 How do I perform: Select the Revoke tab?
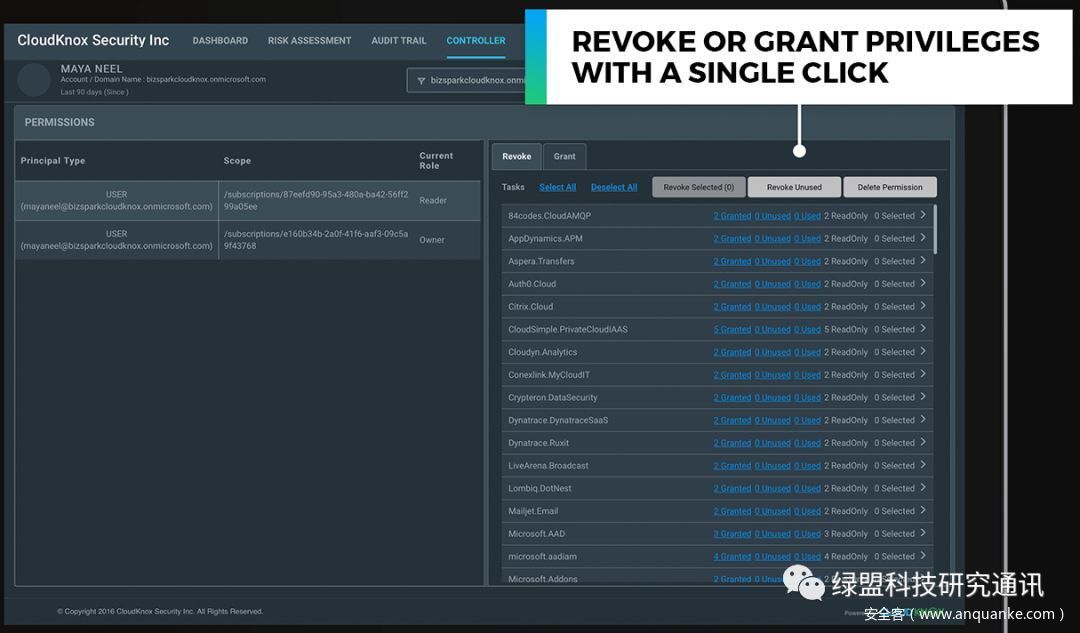pos(517,157)
